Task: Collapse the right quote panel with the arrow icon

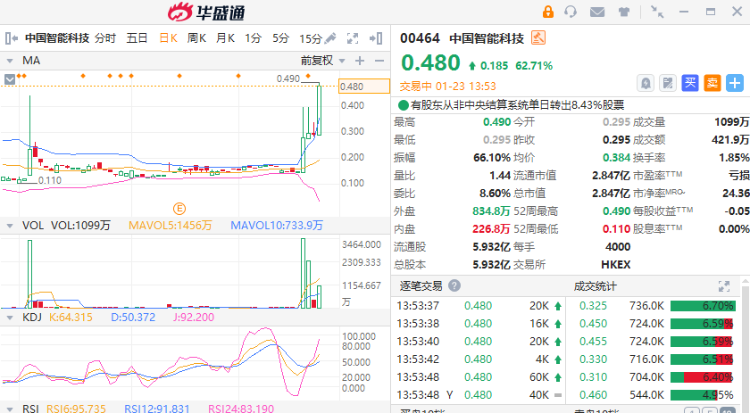Action: point(376,38)
